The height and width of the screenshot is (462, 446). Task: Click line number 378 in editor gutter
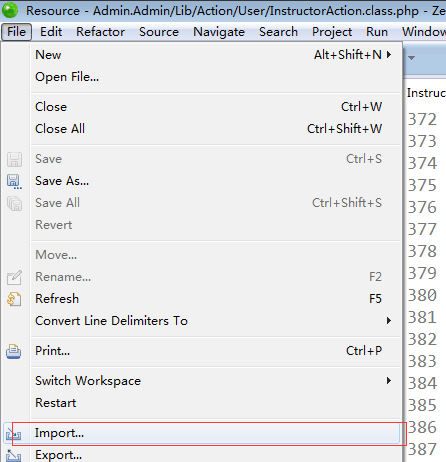click(x=422, y=251)
